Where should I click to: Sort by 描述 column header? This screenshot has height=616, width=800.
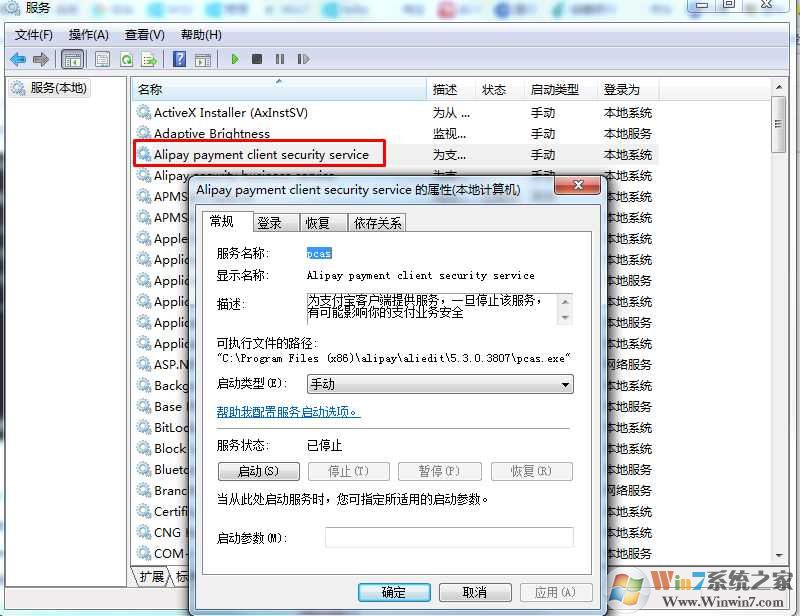pos(451,90)
